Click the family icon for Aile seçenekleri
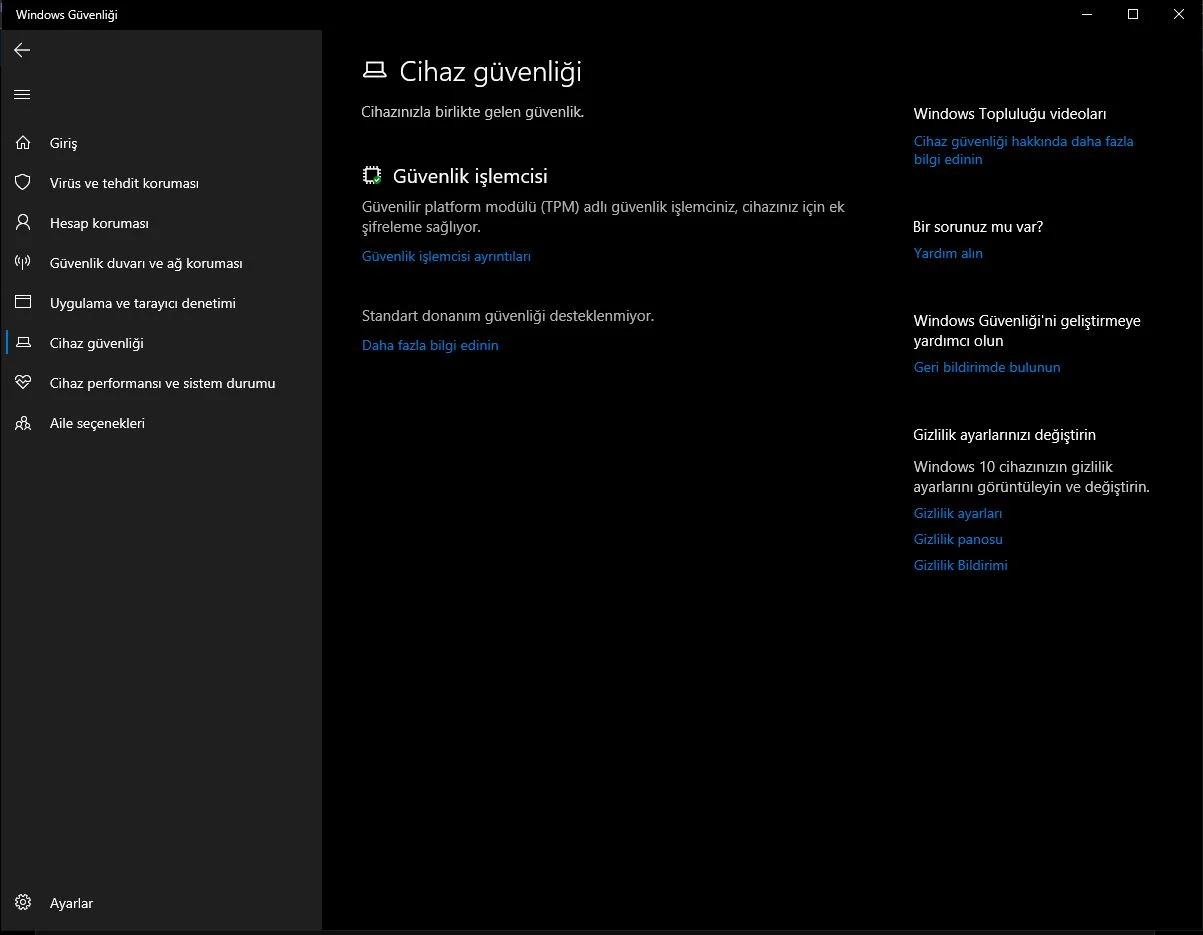 pyautogui.click(x=23, y=423)
